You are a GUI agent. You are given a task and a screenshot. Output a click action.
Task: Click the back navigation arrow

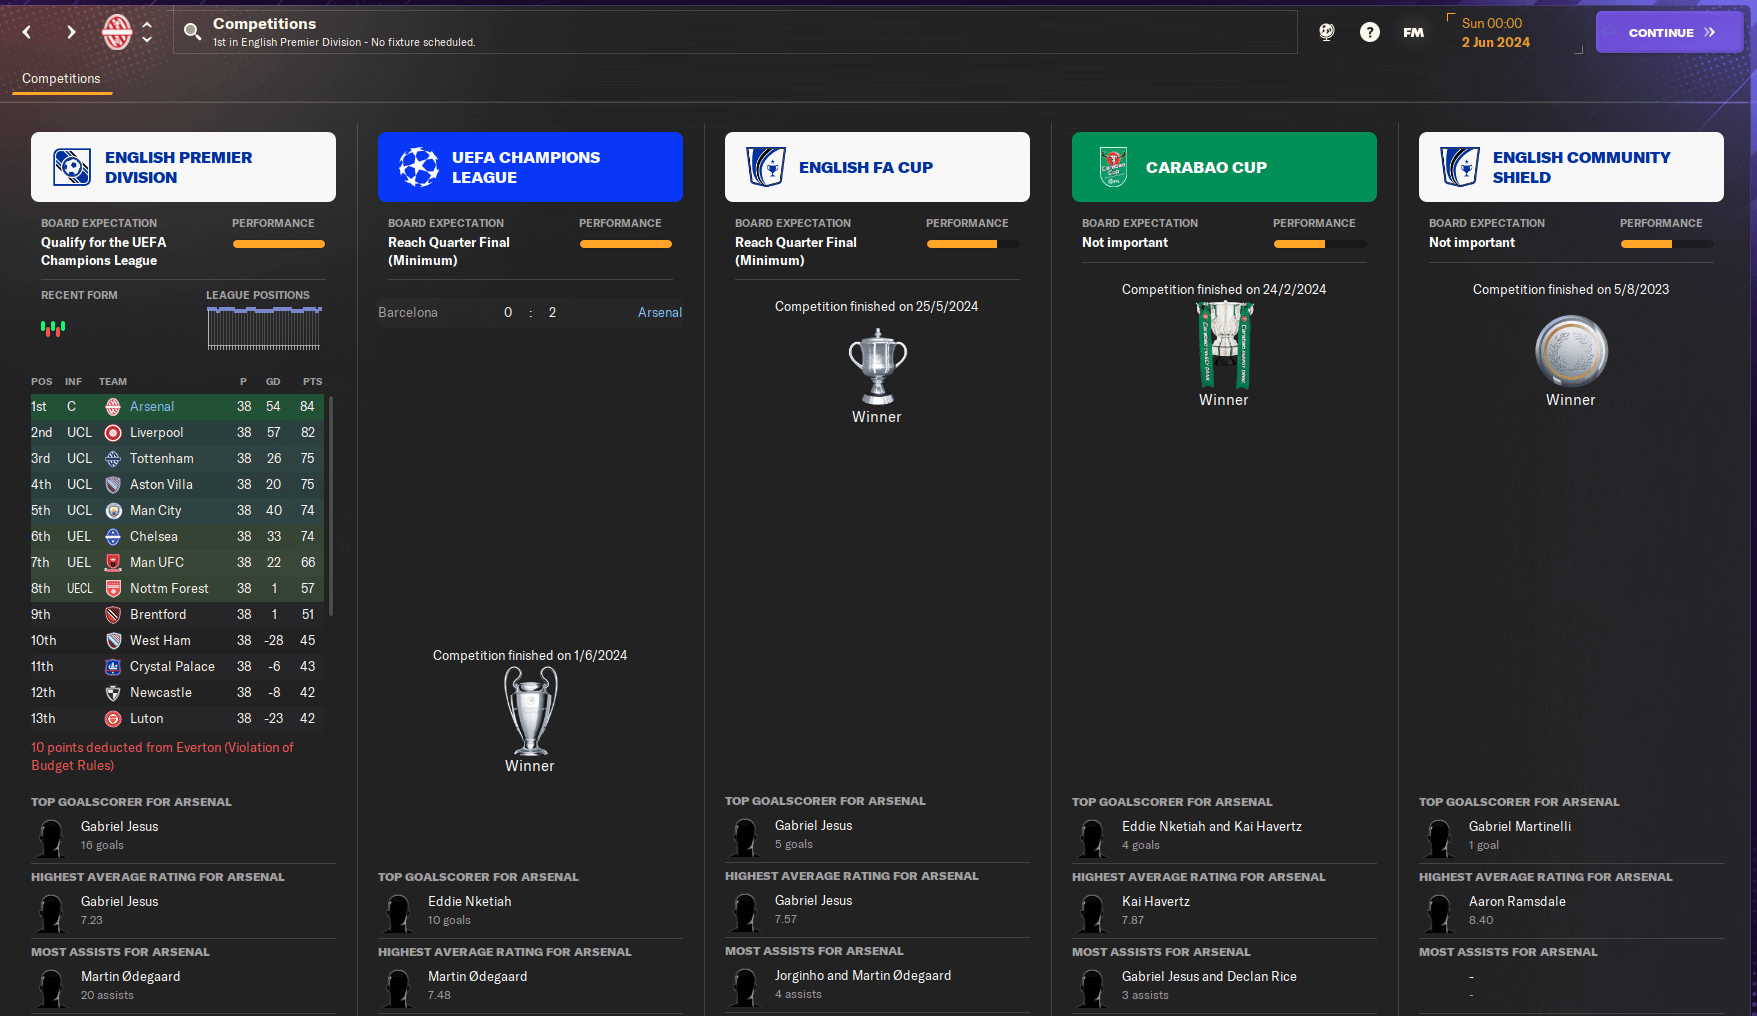(27, 32)
